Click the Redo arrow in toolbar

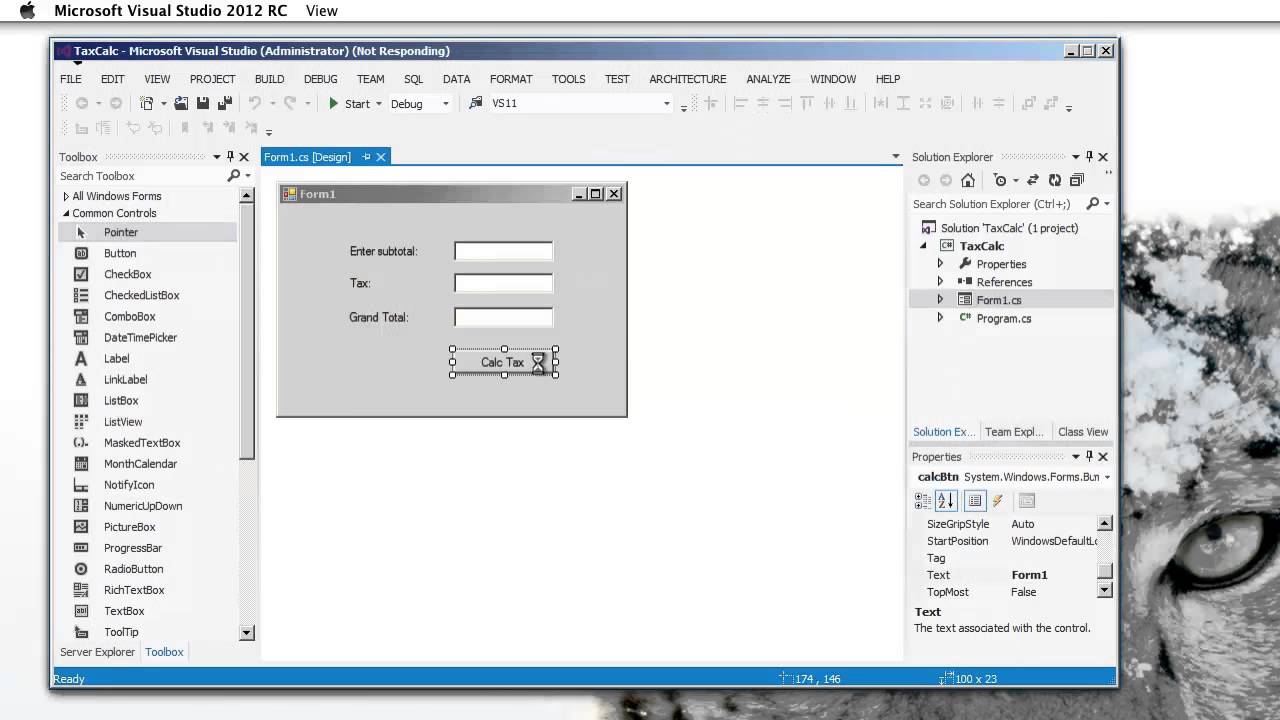coord(290,103)
